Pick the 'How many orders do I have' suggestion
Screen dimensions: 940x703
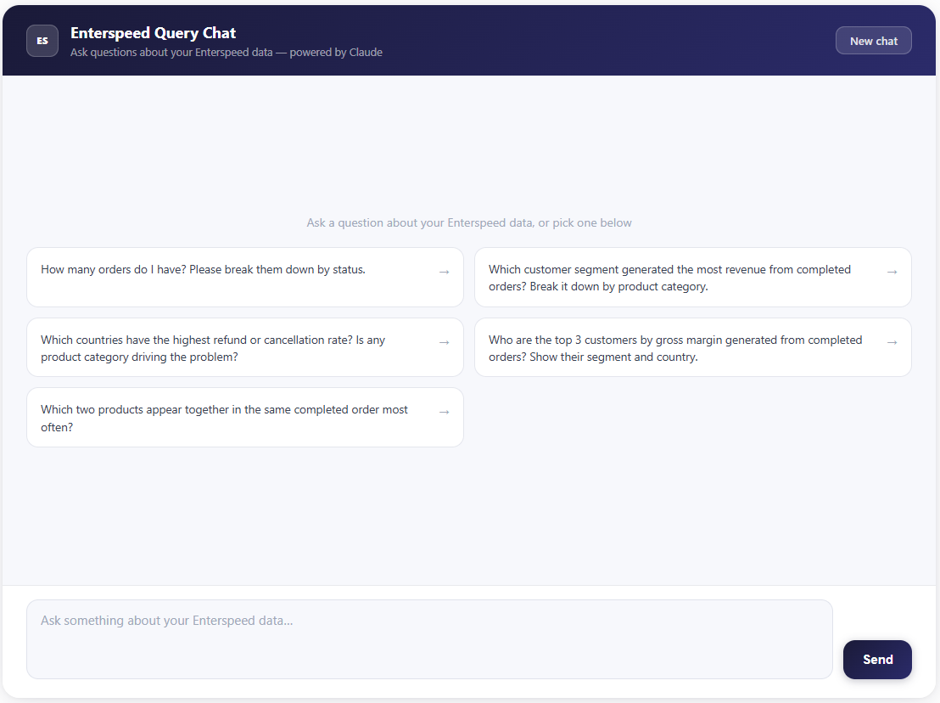245,277
